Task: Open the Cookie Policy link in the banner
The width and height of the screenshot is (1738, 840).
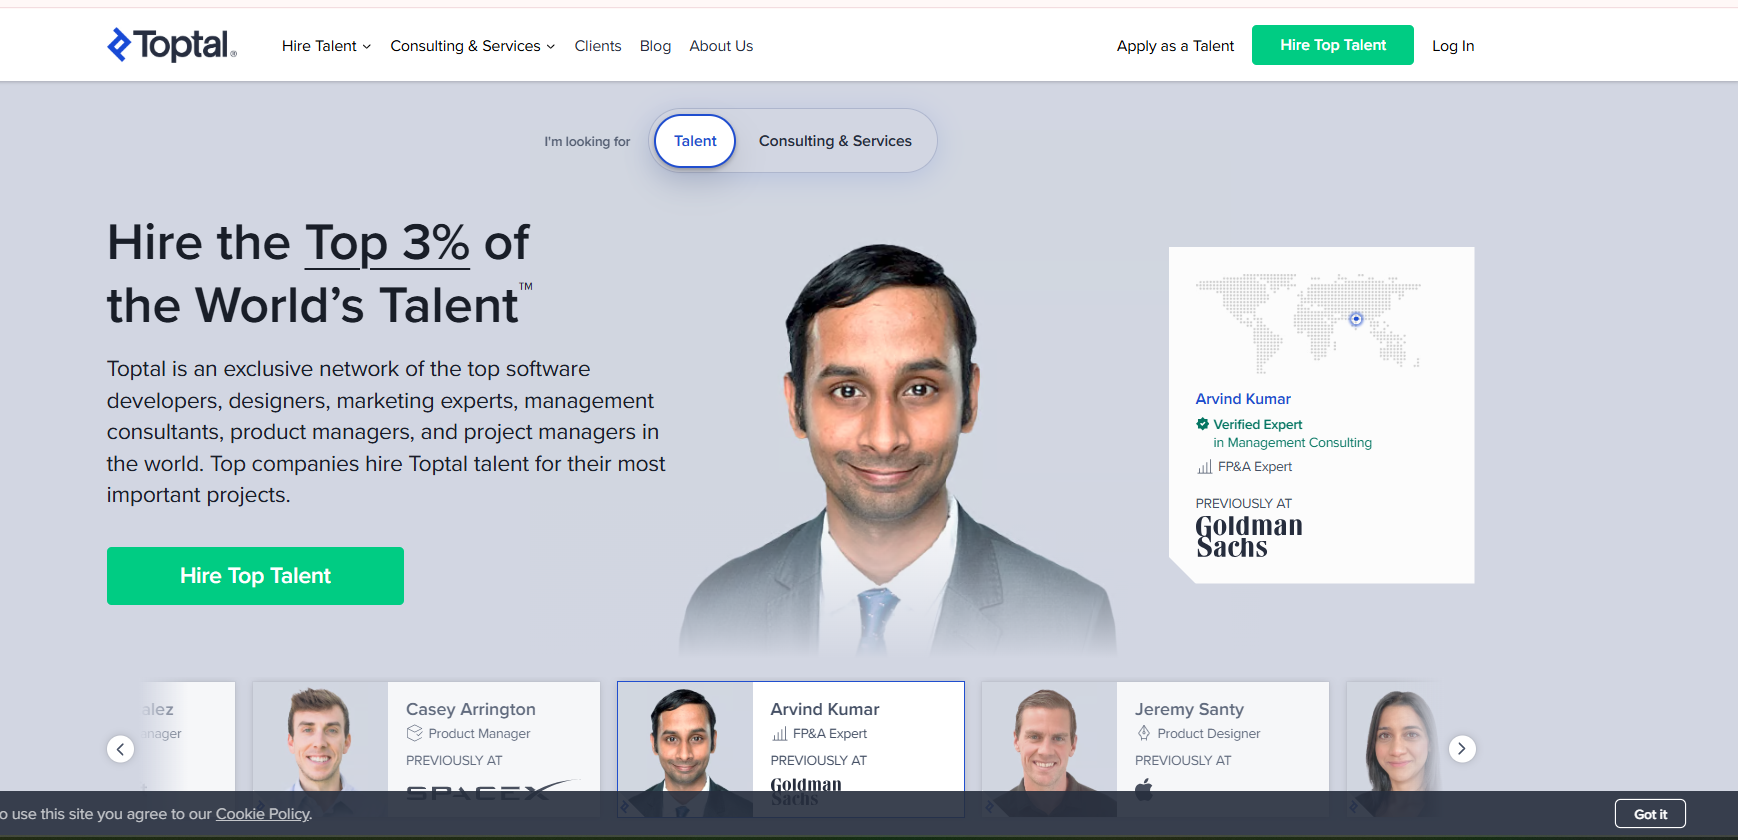Action: 262,814
